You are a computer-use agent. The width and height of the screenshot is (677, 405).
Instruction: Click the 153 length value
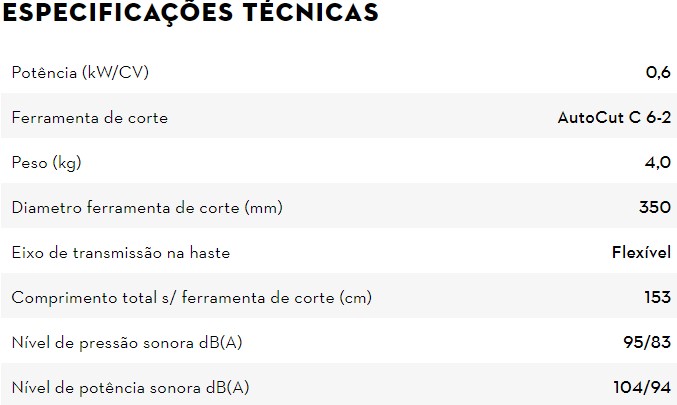coord(658,297)
